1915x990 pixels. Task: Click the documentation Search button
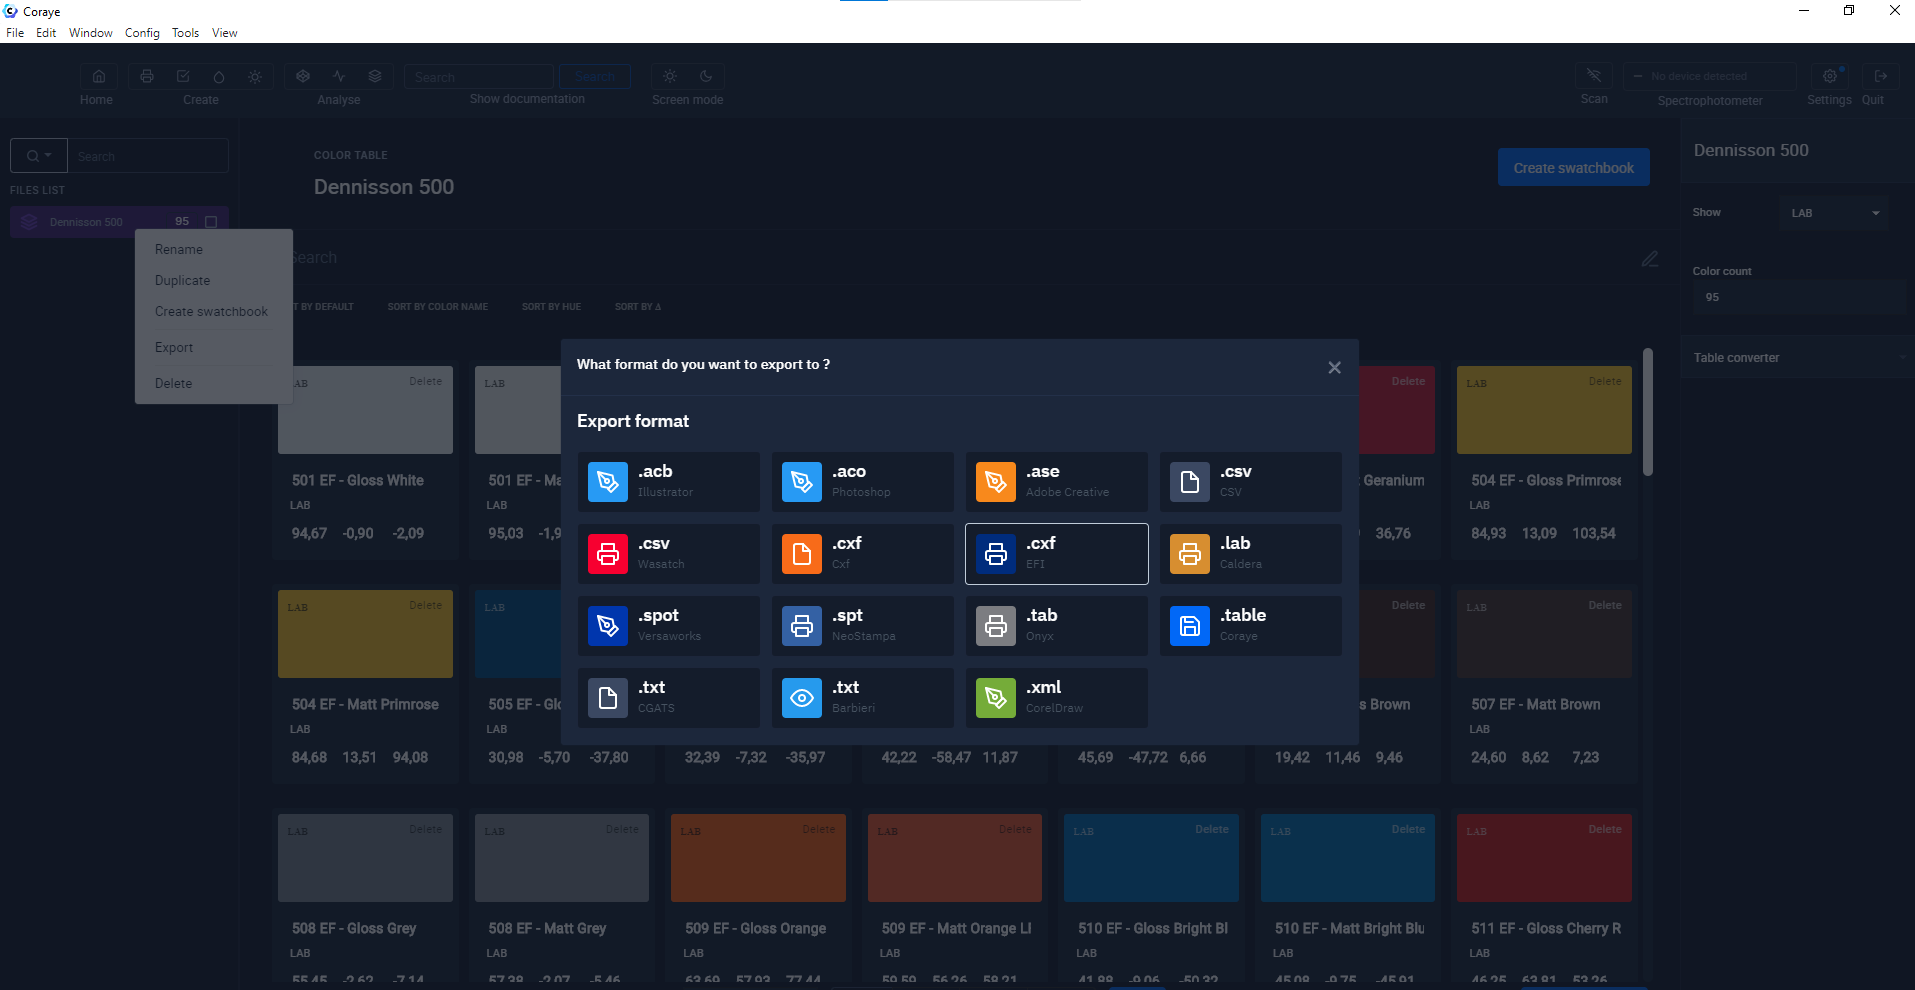pos(595,77)
